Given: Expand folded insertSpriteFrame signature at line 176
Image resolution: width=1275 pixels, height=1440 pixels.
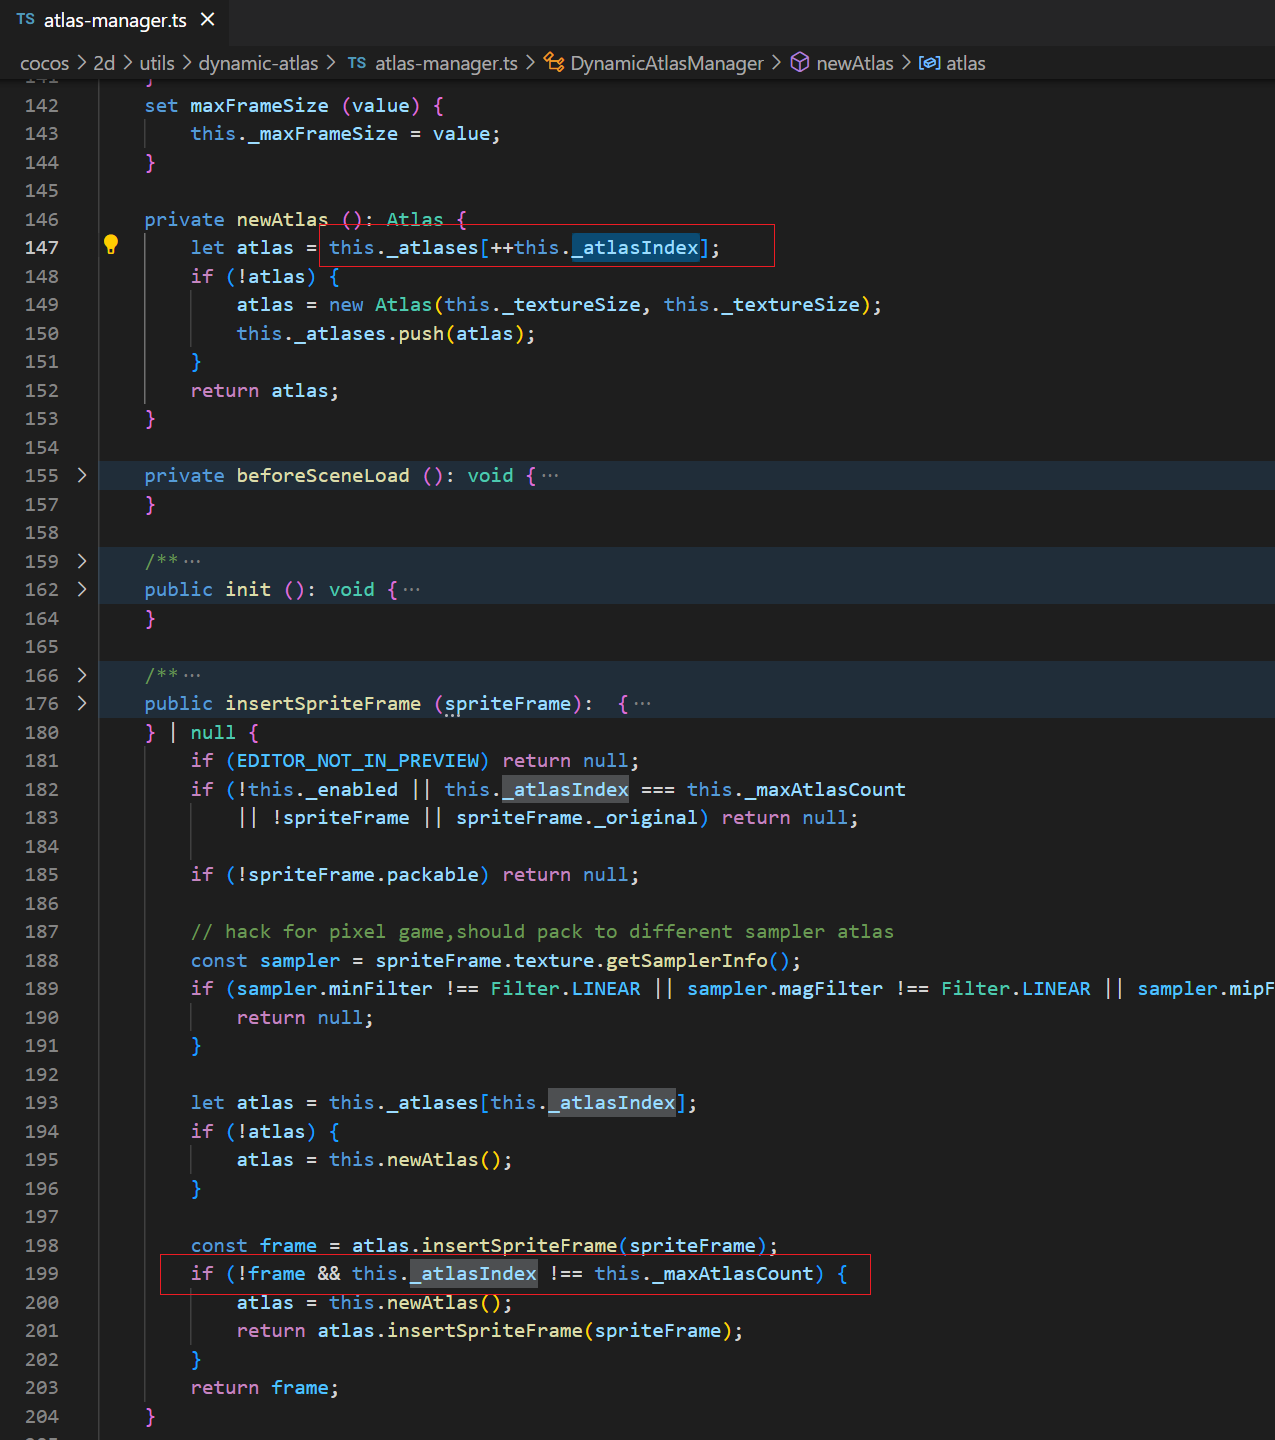Looking at the screenshot, I should [x=82, y=703].
